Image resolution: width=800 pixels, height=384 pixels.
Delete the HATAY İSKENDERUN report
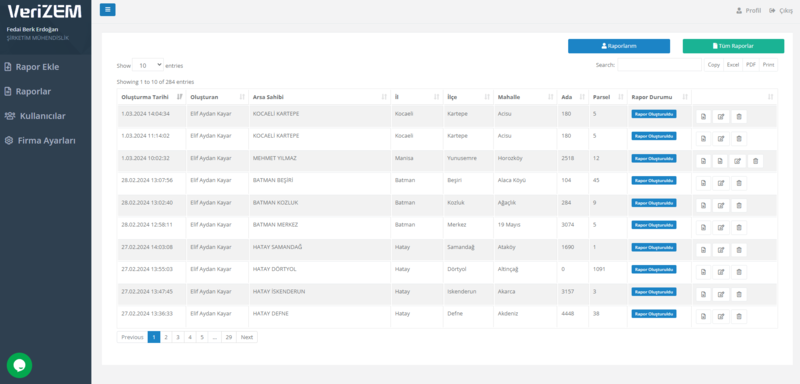pos(739,294)
